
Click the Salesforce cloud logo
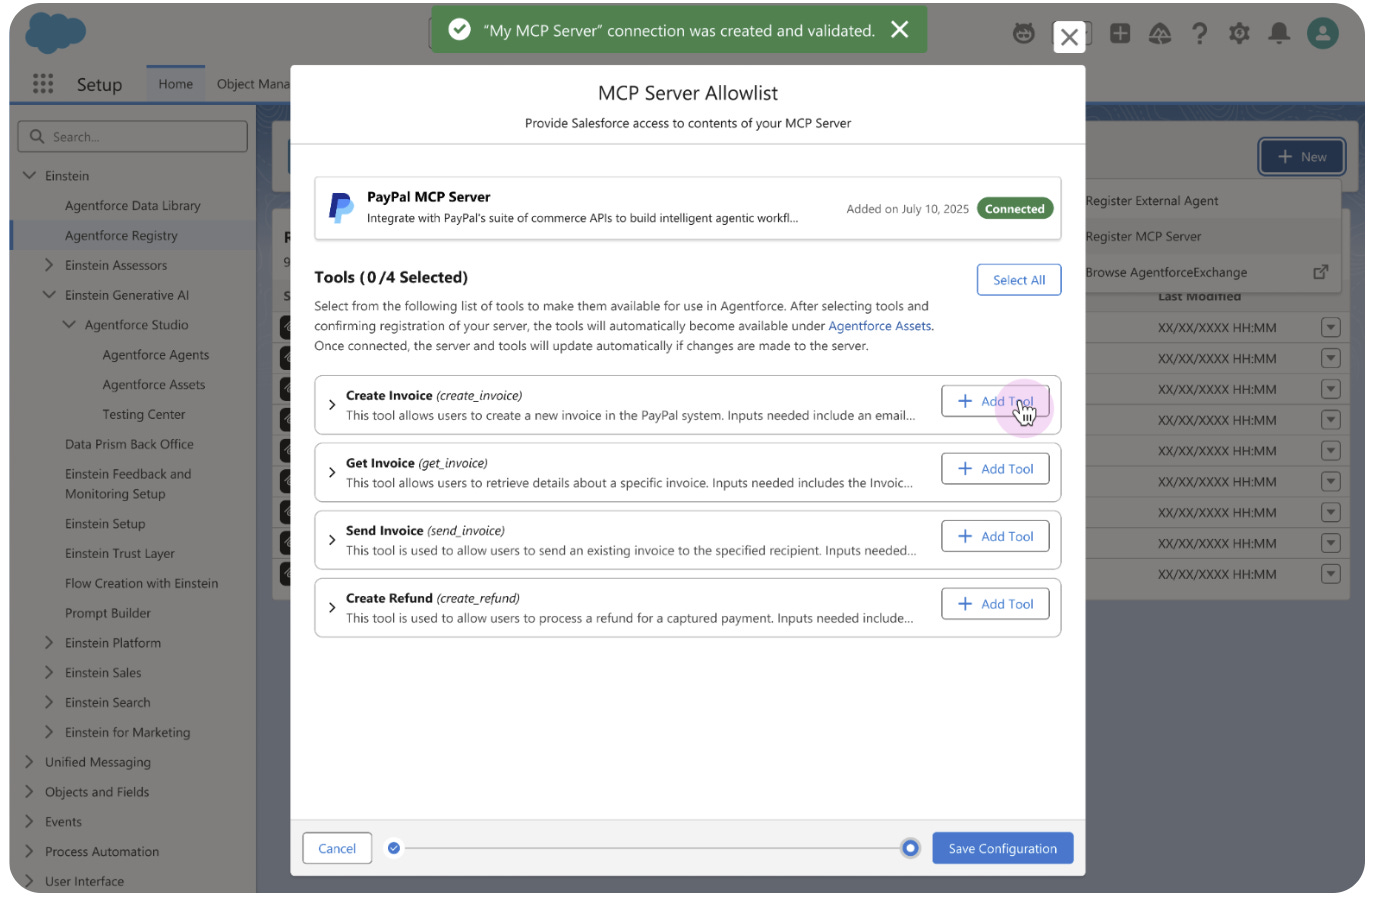[x=55, y=33]
